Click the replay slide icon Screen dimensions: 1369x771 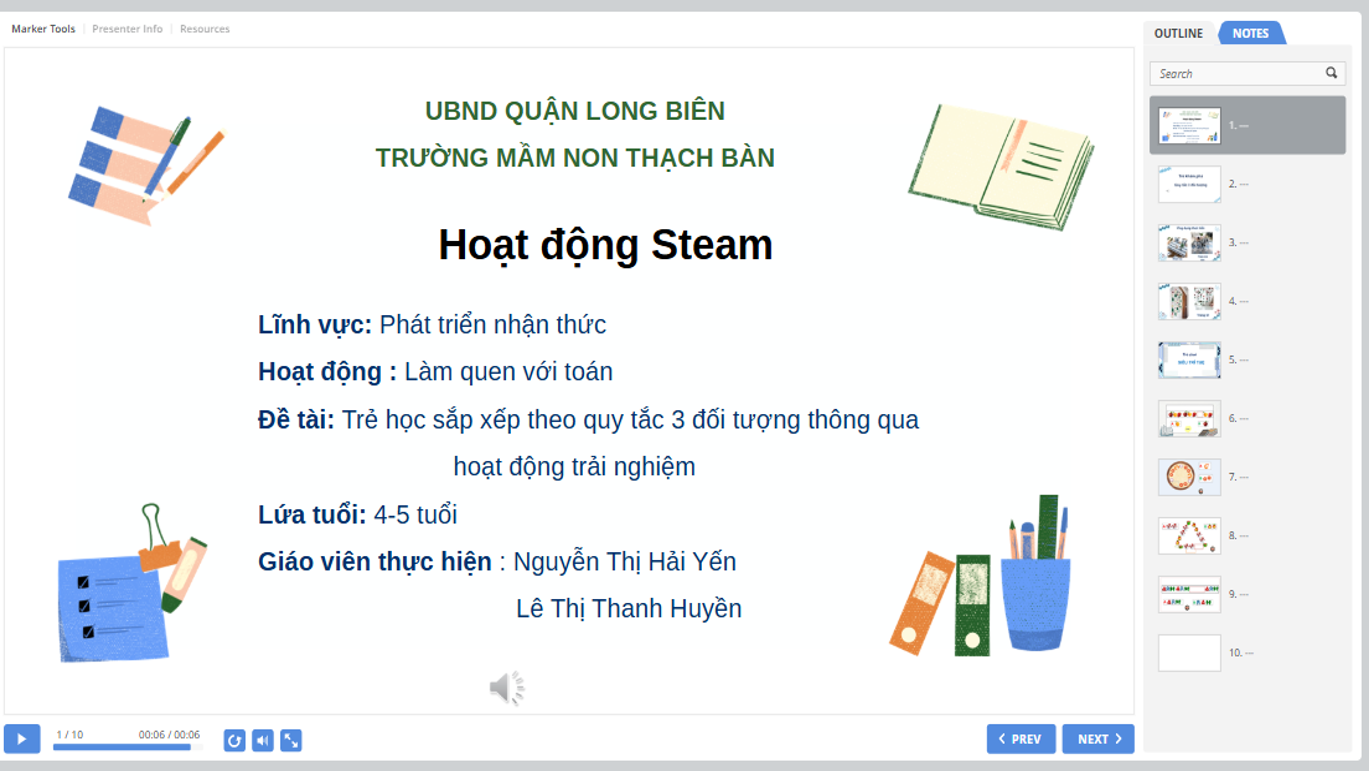[234, 740]
